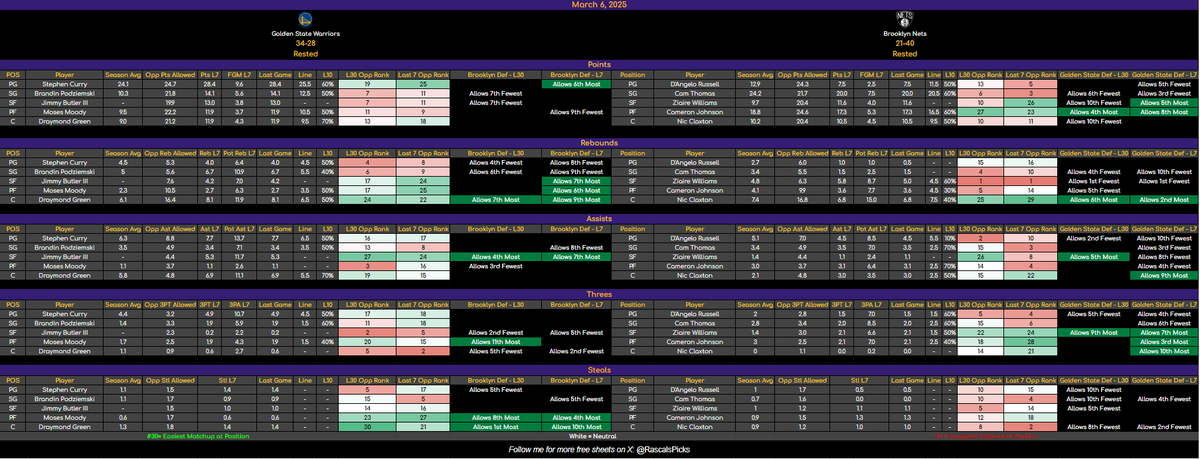
Task: Click Draymond Green's Rebounds L30 Opp Rank cell
Action: pos(369,200)
